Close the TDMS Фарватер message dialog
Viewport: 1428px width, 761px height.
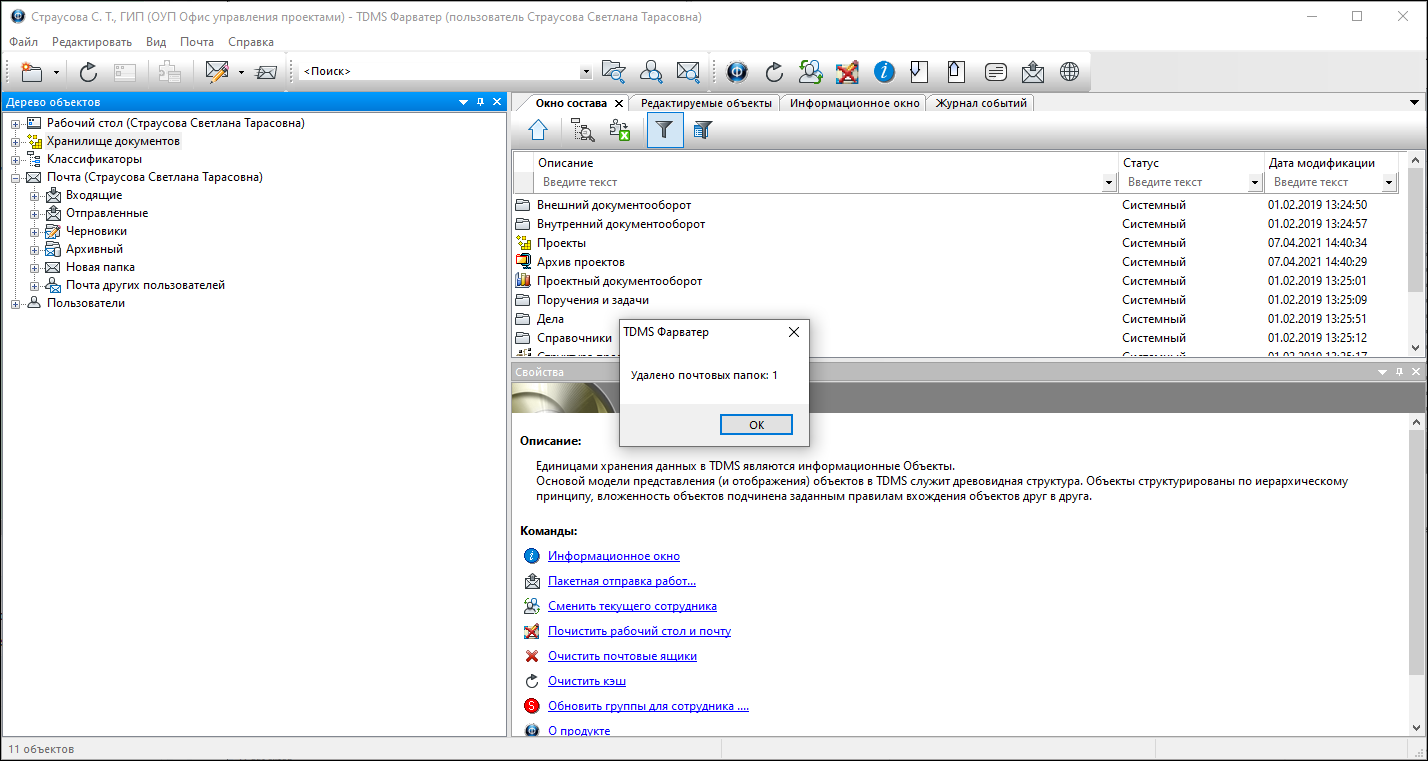tap(794, 332)
